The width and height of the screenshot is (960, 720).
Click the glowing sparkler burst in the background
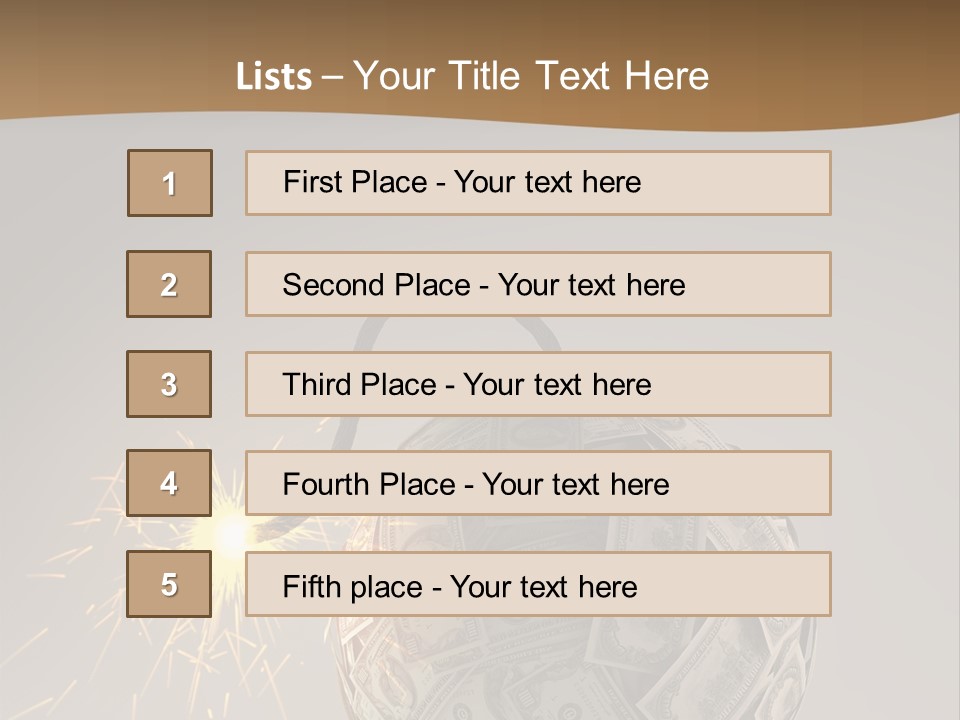tap(229, 531)
